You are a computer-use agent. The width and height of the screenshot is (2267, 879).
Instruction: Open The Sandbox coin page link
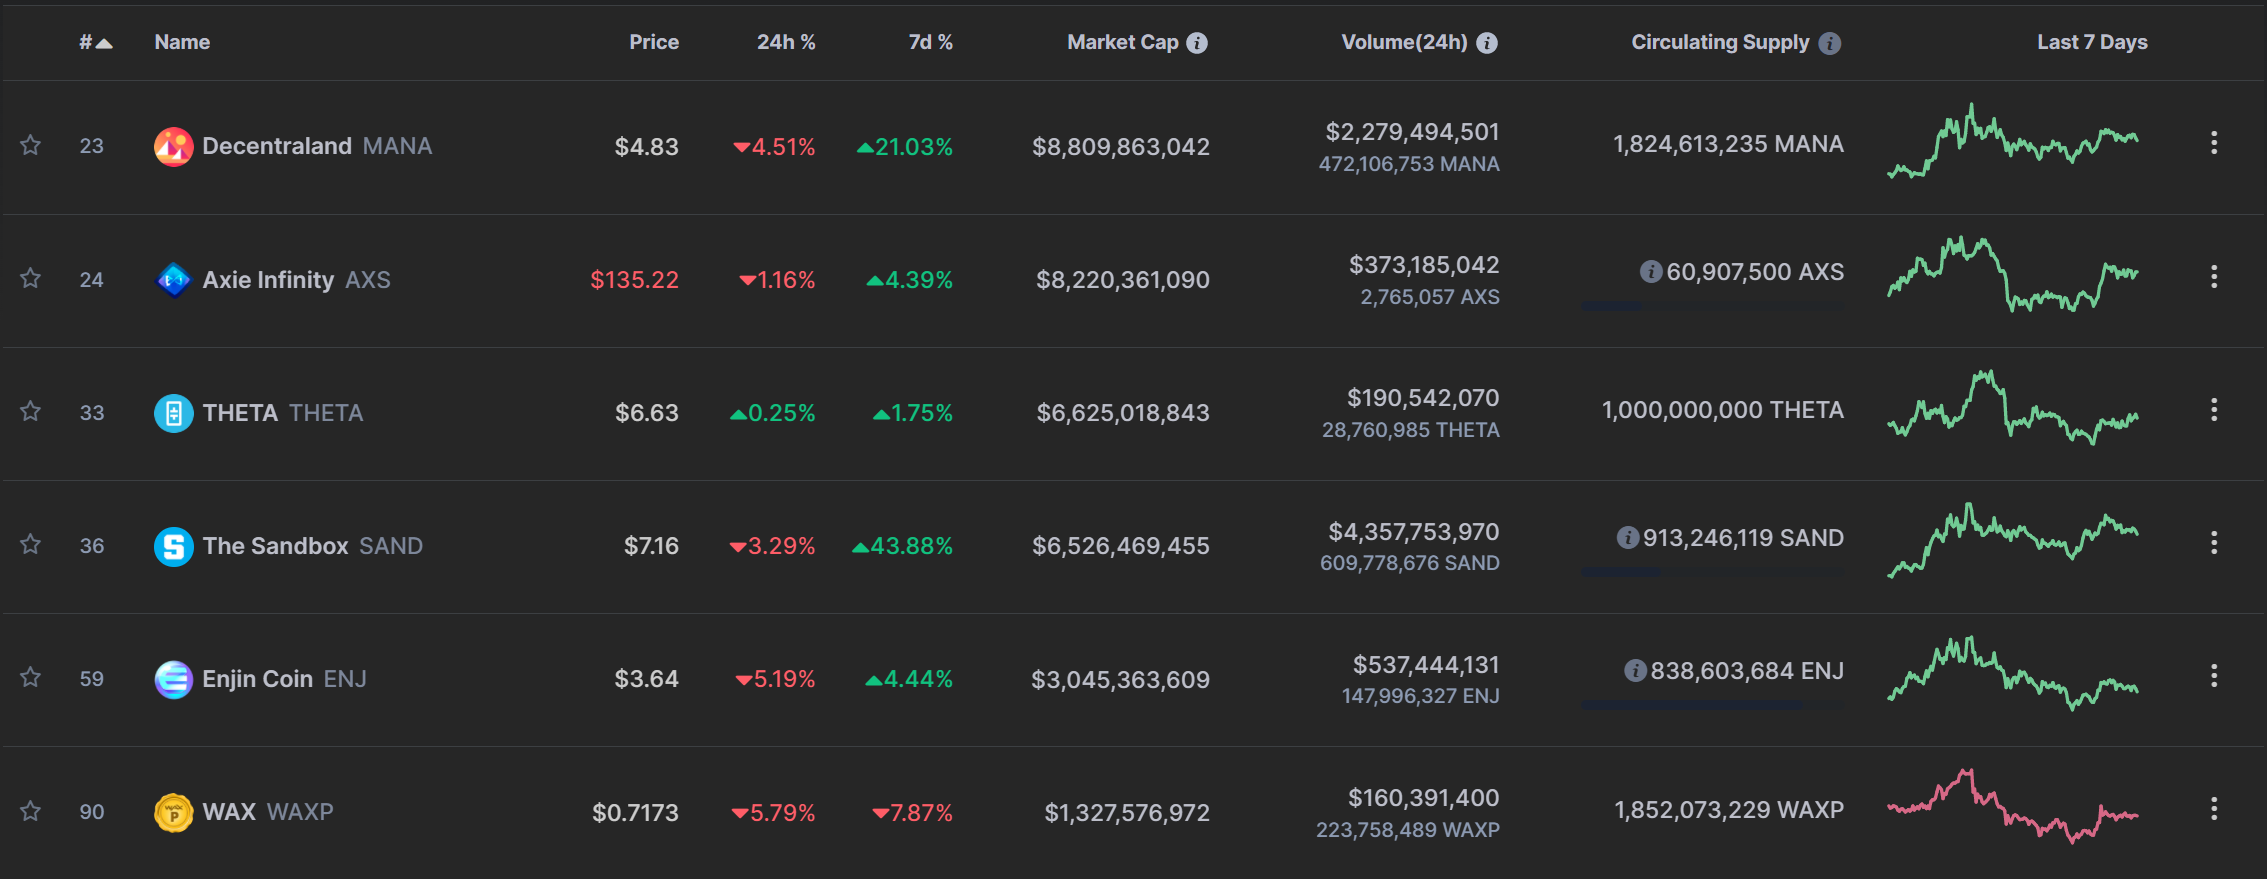[313, 546]
